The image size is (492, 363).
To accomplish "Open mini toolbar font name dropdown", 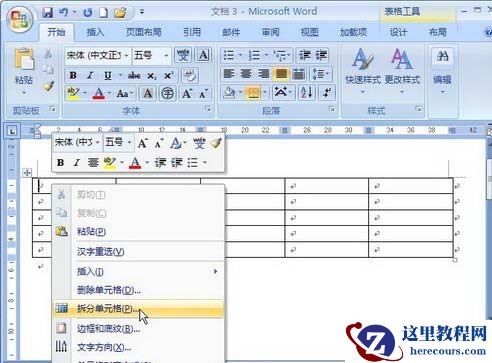I will (x=97, y=143).
